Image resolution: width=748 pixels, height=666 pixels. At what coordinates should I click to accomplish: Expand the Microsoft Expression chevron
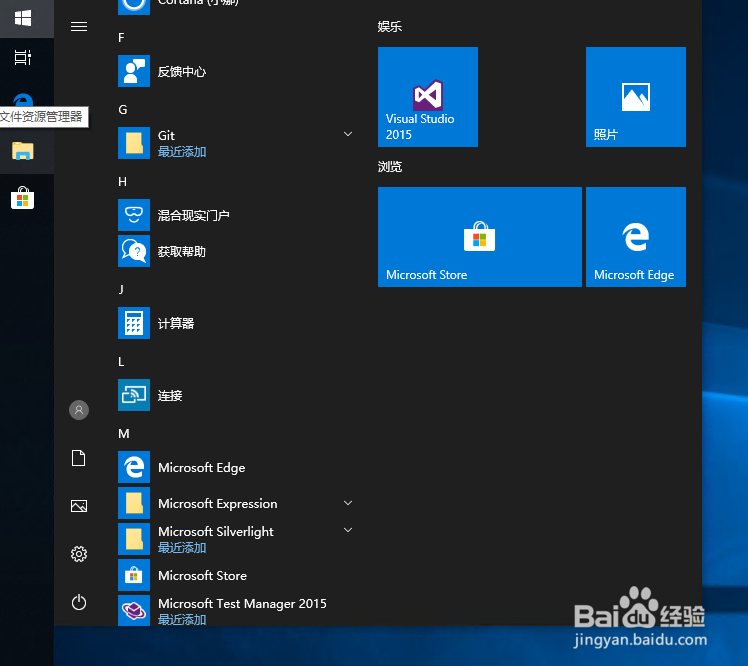coord(348,503)
